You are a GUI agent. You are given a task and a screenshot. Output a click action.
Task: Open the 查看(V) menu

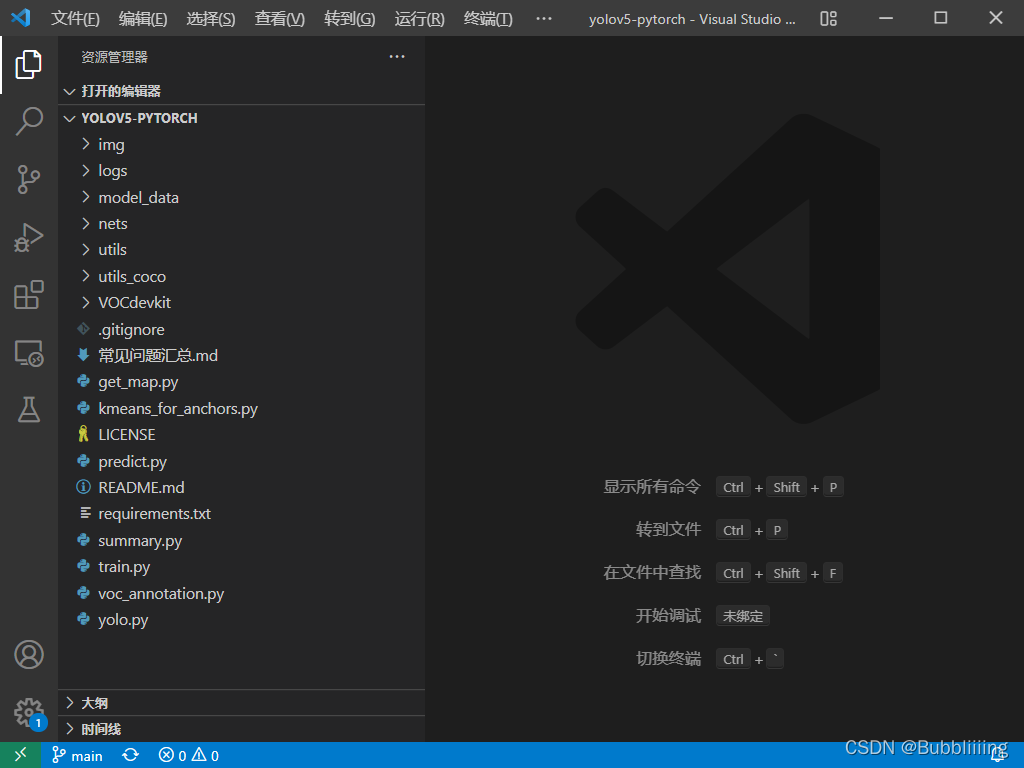[x=280, y=19]
